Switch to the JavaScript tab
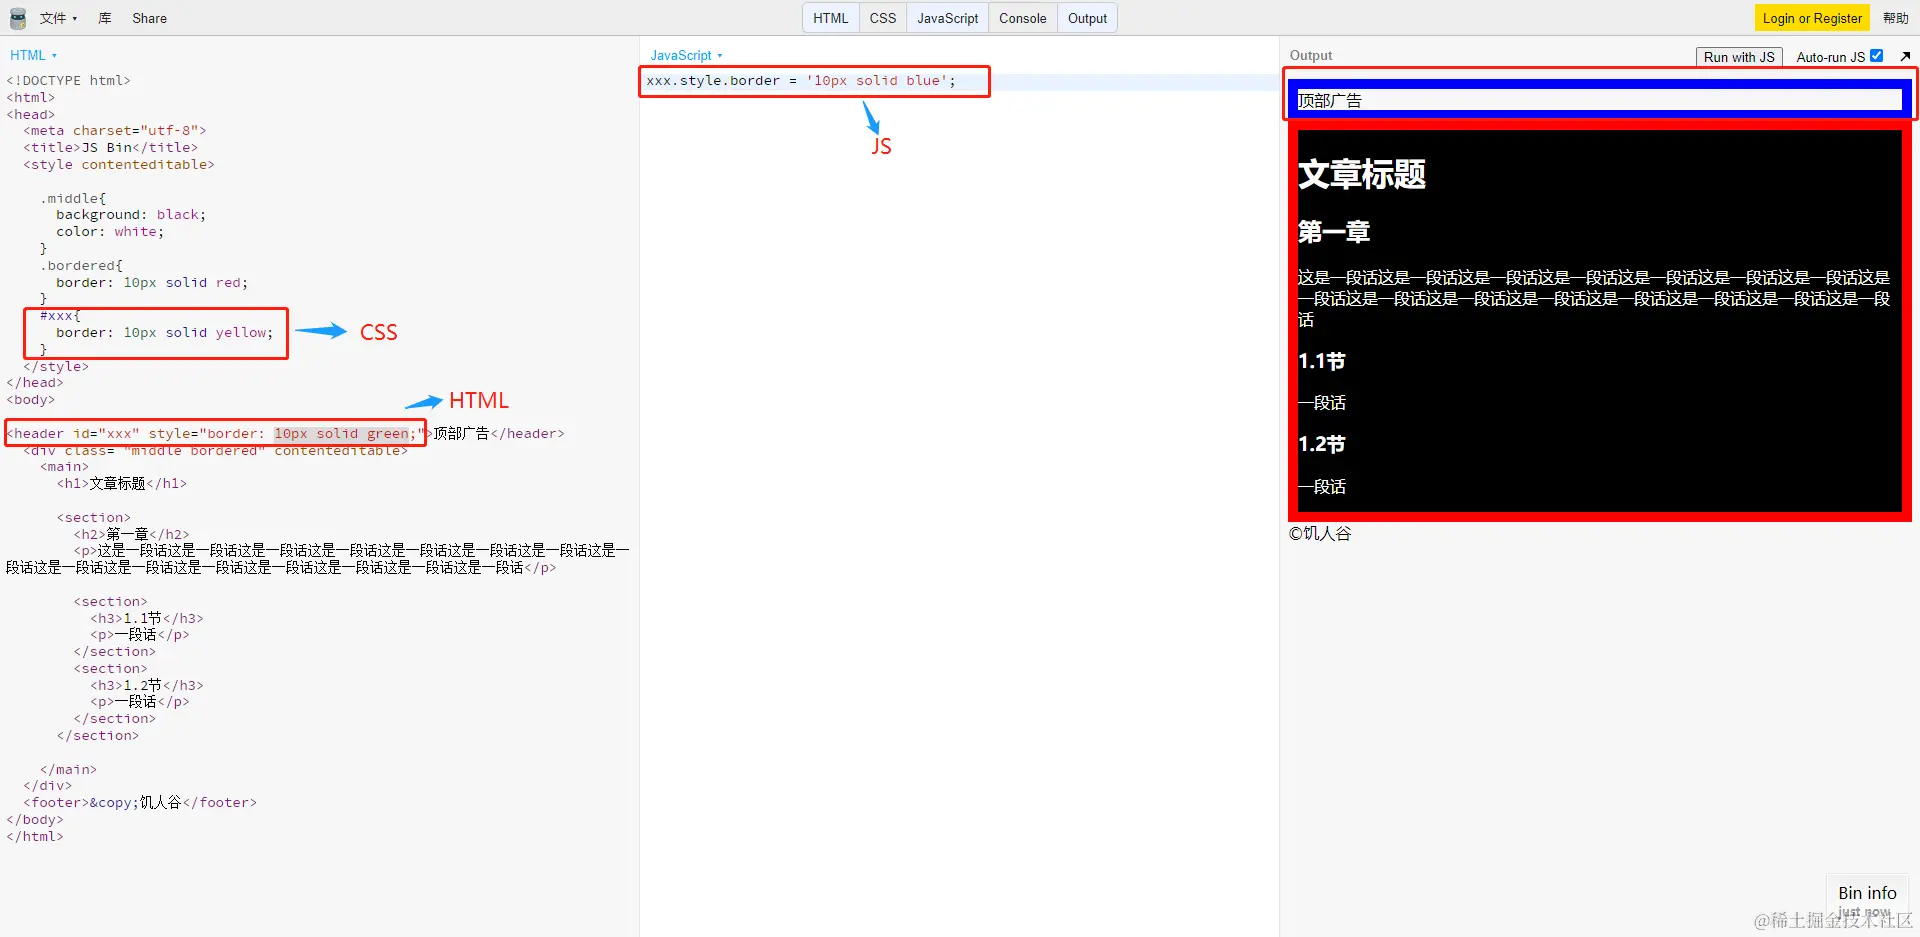The width and height of the screenshot is (1920, 937). 946,17
